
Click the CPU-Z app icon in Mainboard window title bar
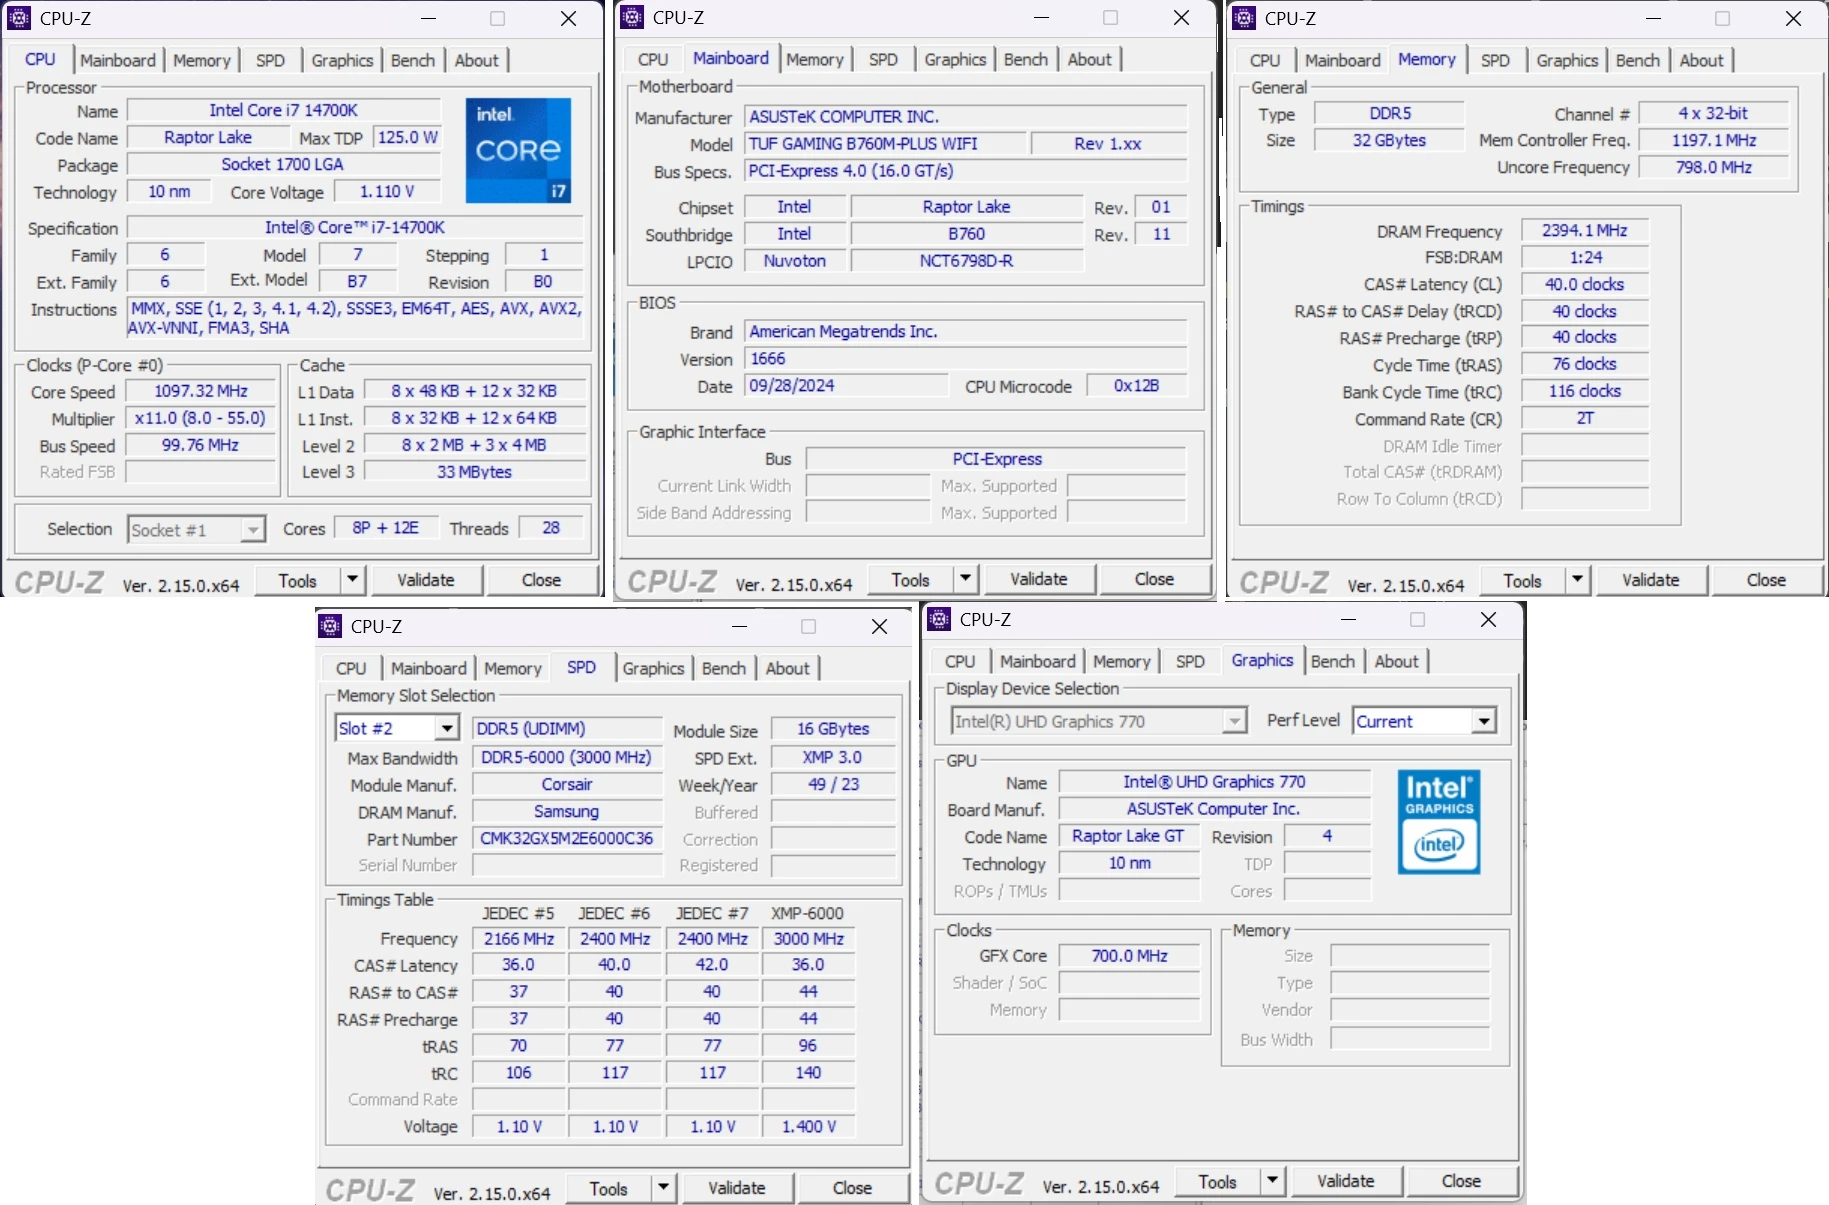click(x=632, y=17)
